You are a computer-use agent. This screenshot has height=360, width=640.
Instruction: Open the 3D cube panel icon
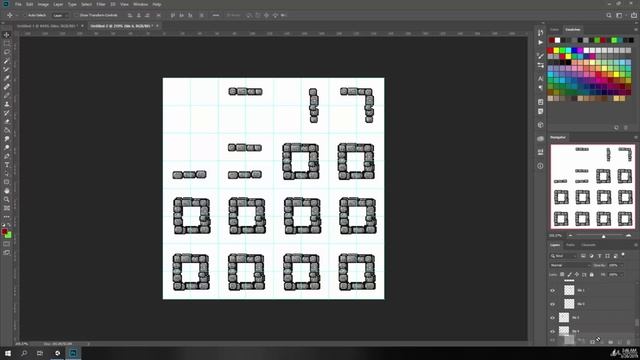coord(540,125)
